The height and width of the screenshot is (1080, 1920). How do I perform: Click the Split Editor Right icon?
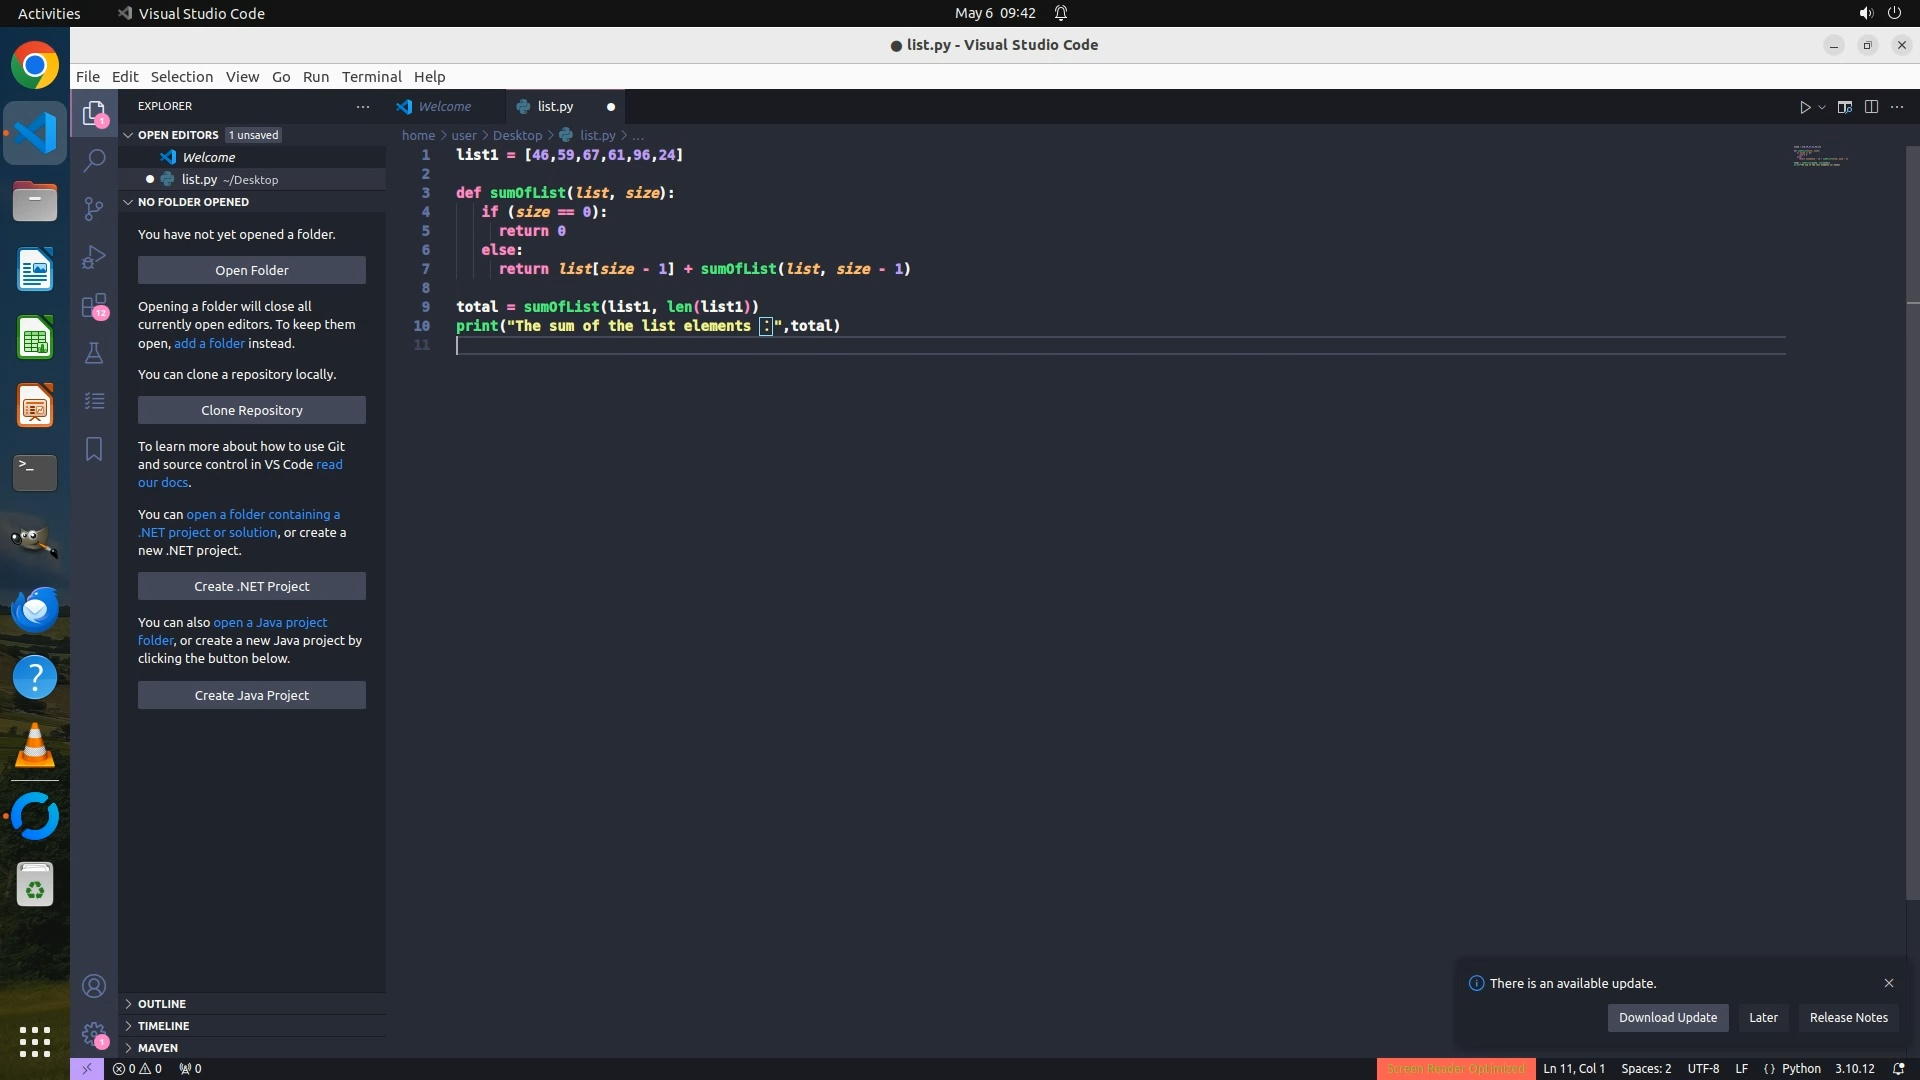[x=1871, y=107]
